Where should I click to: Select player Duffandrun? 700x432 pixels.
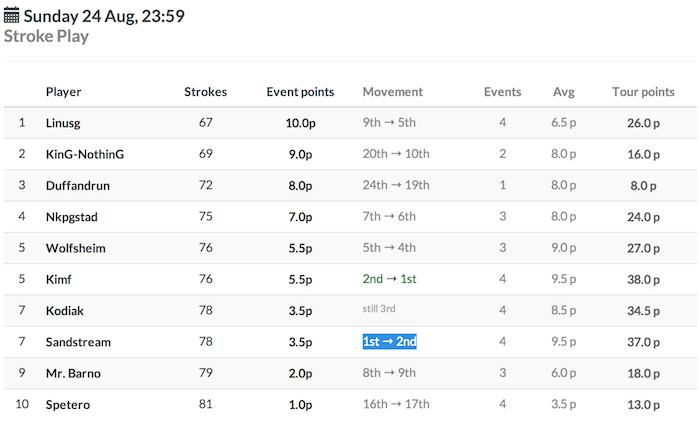78,185
